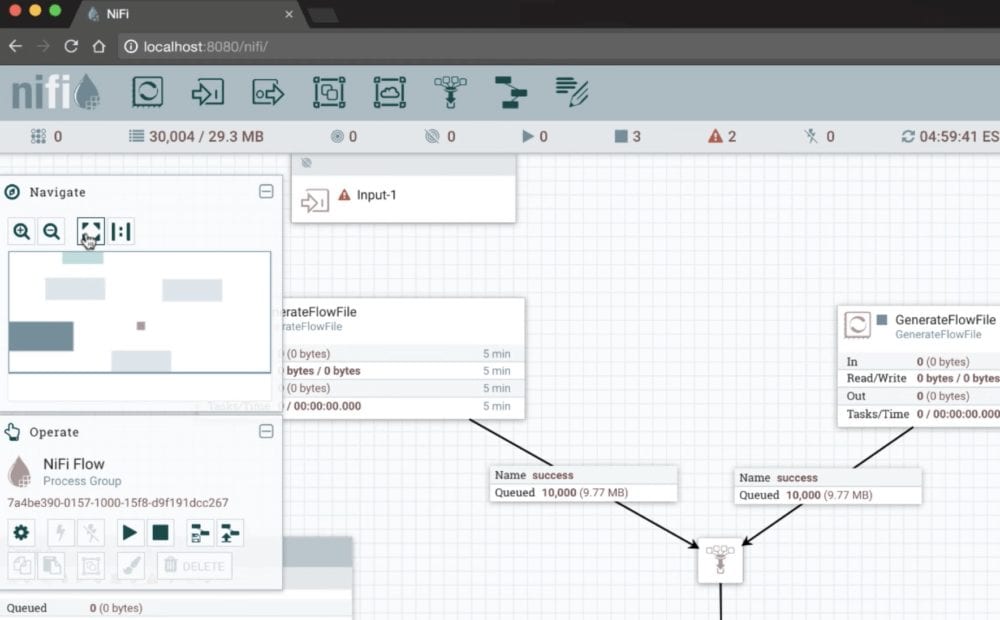
Task: Open NiFi Flow configuration via gear icon
Action: (x=21, y=533)
